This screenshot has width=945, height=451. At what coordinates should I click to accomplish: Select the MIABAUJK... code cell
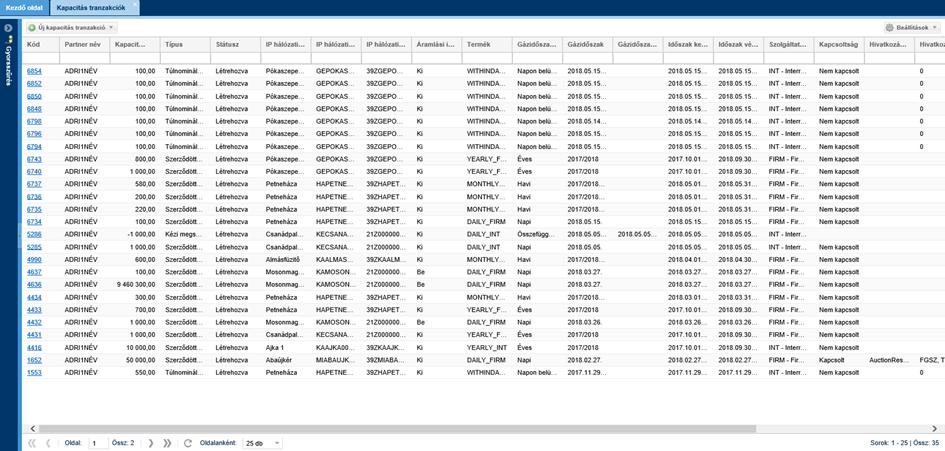point(336,359)
